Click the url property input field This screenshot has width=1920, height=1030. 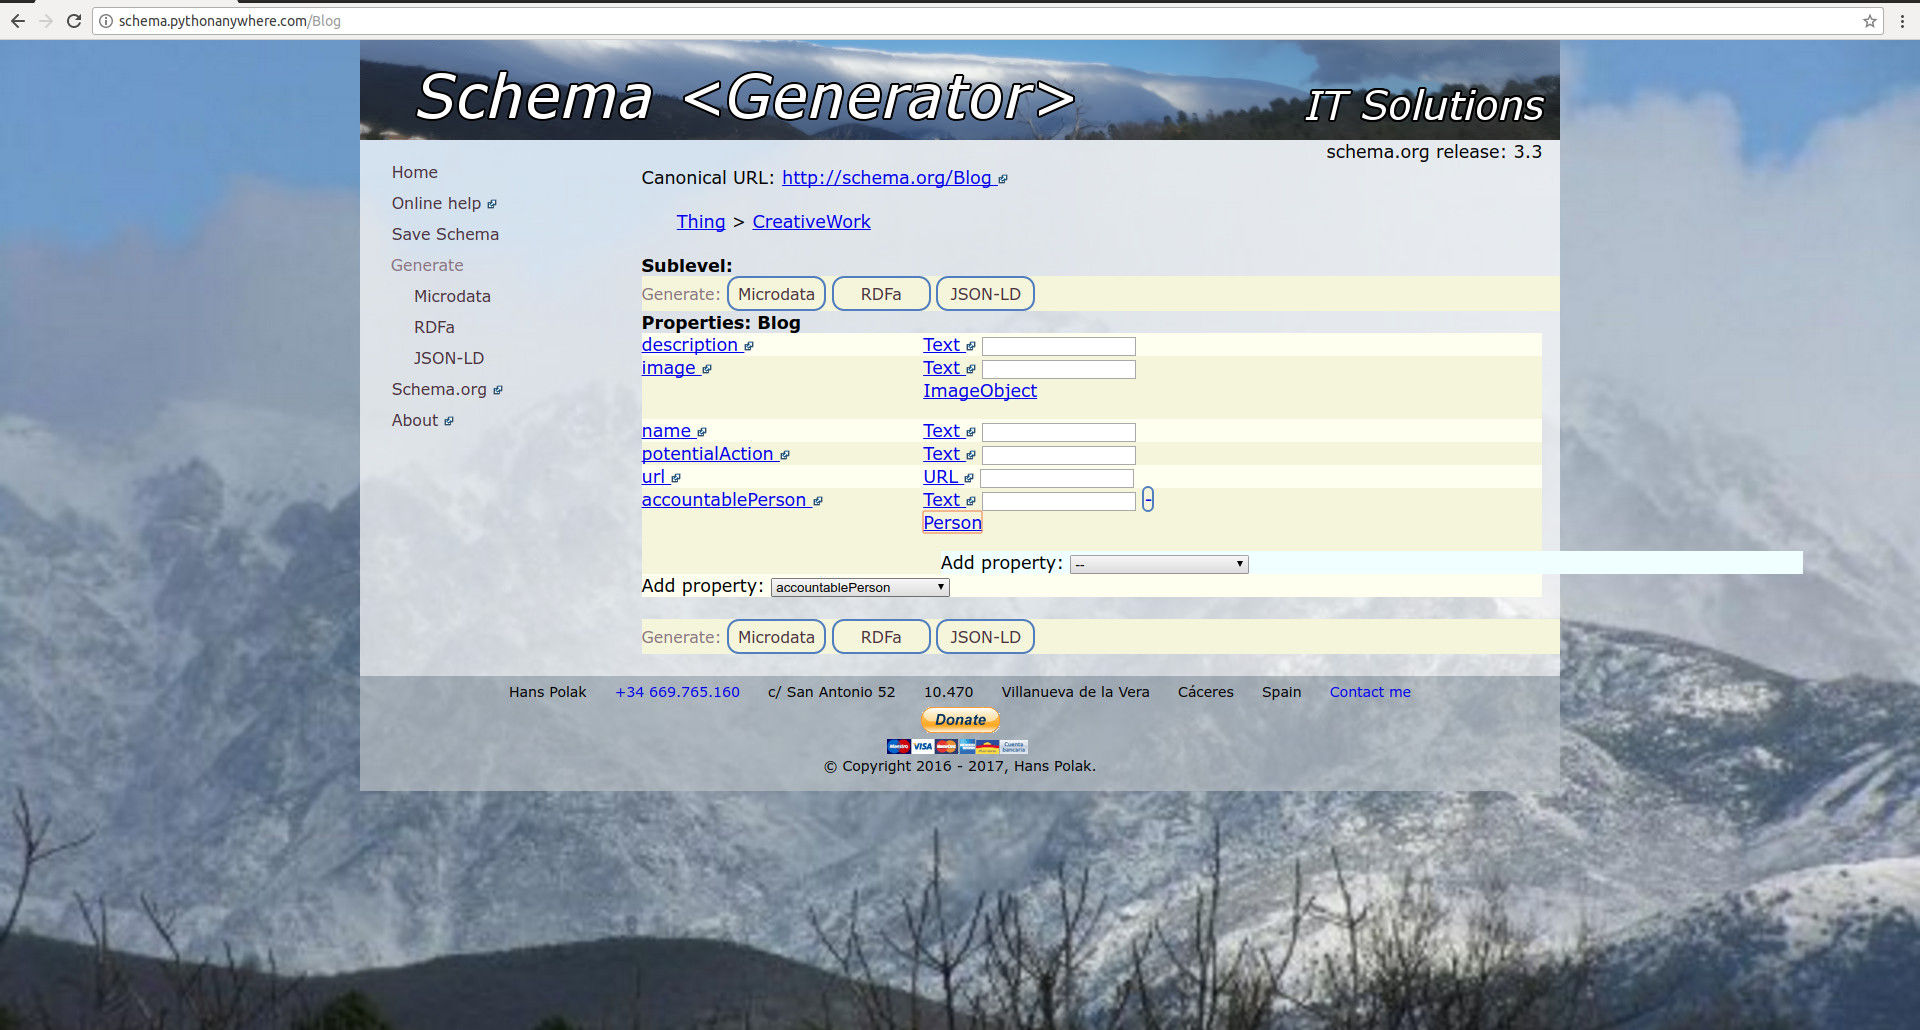coord(1057,478)
